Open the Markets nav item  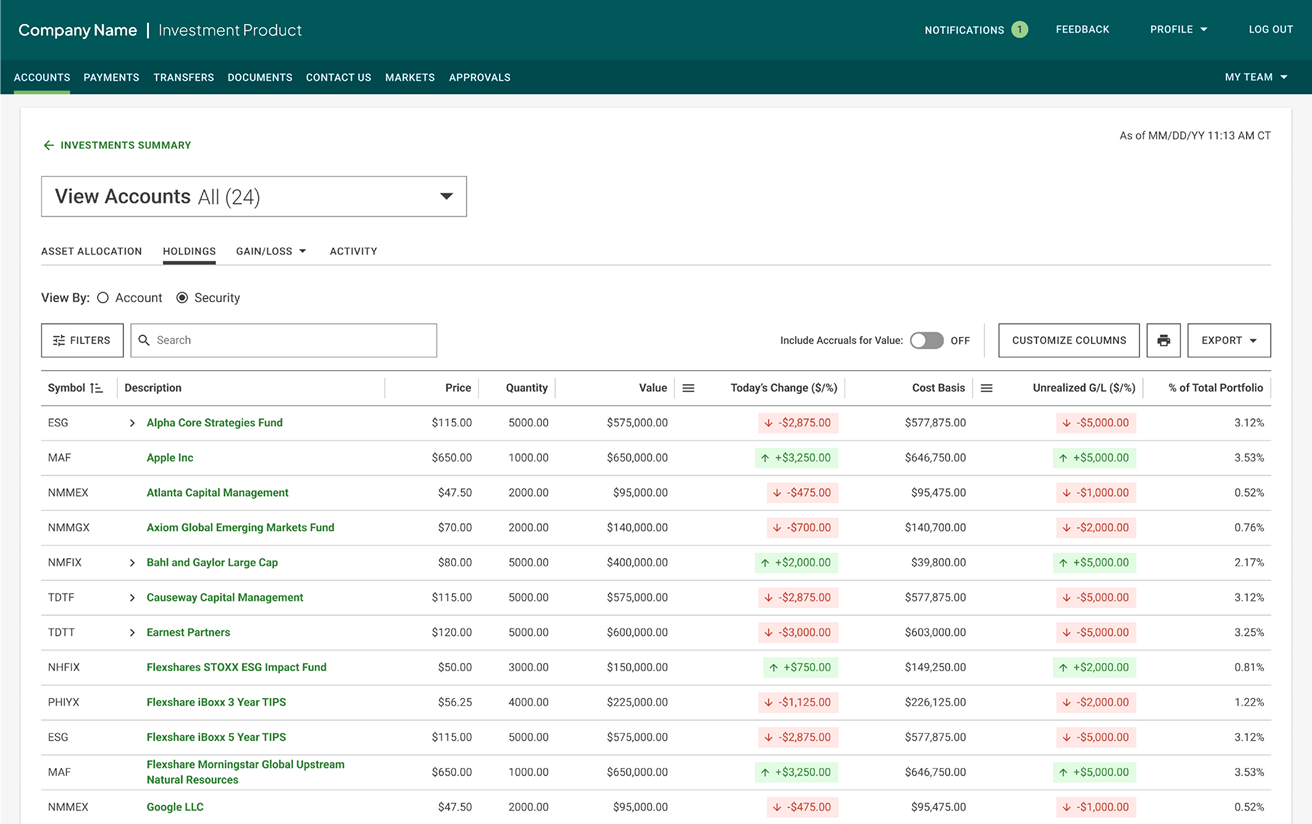click(410, 77)
